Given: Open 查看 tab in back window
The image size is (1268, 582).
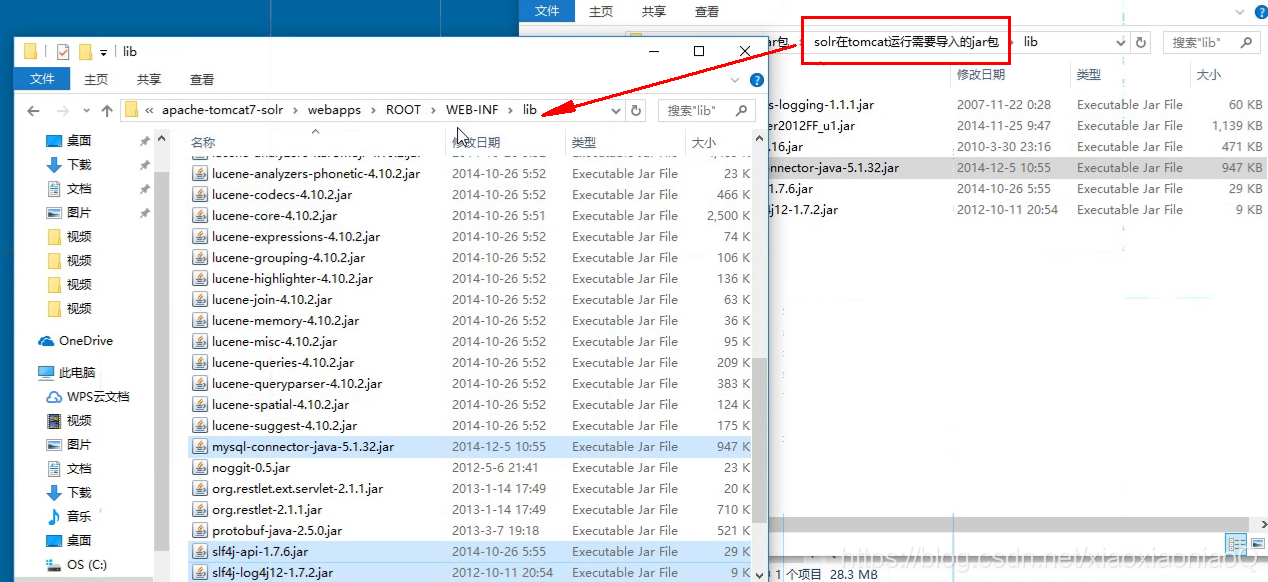Looking at the screenshot, I should coord(707,12).
